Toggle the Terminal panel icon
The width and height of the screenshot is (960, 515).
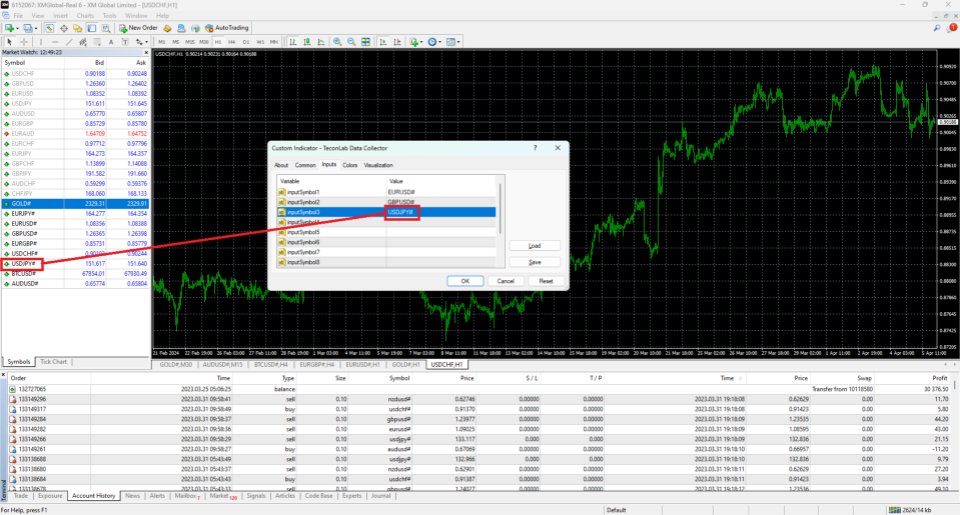pos(91,28)
